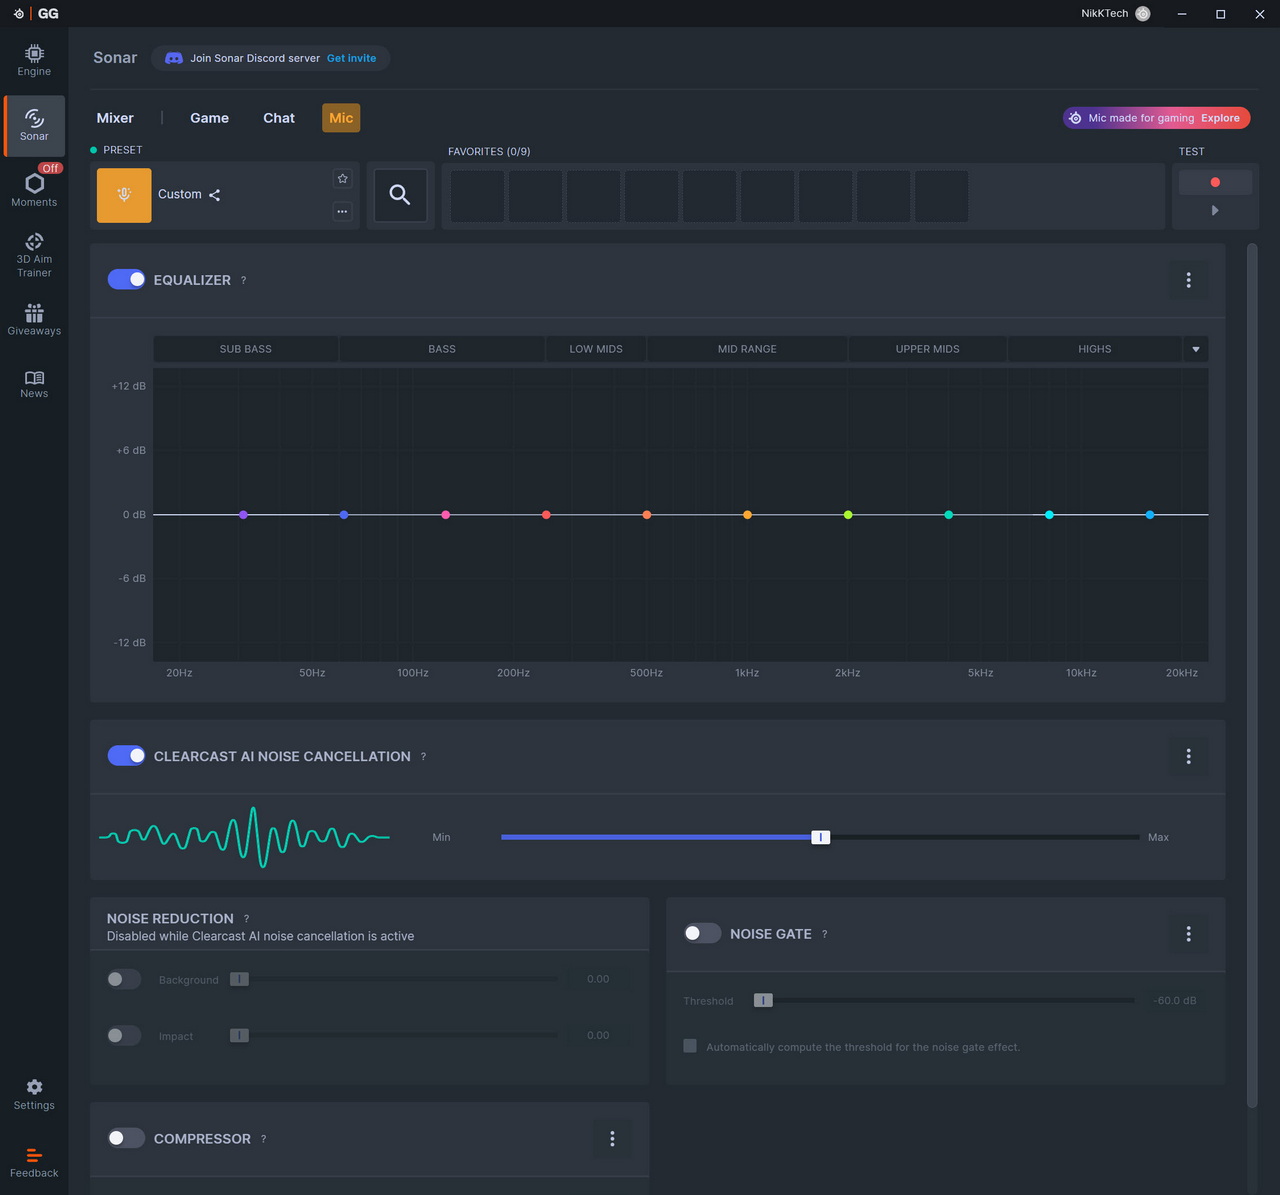Open the News section
The width and height of the screenshot is (1280, 1195).
tap(34, 384)
